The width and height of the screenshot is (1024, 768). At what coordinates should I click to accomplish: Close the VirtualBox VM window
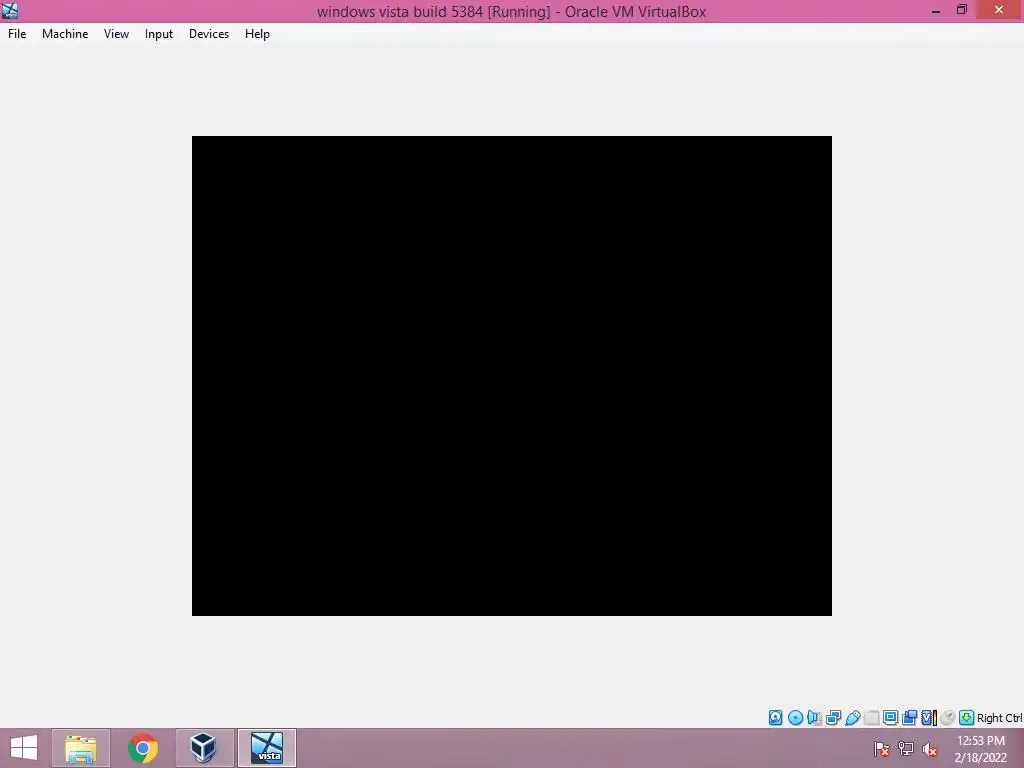point(999,10)
